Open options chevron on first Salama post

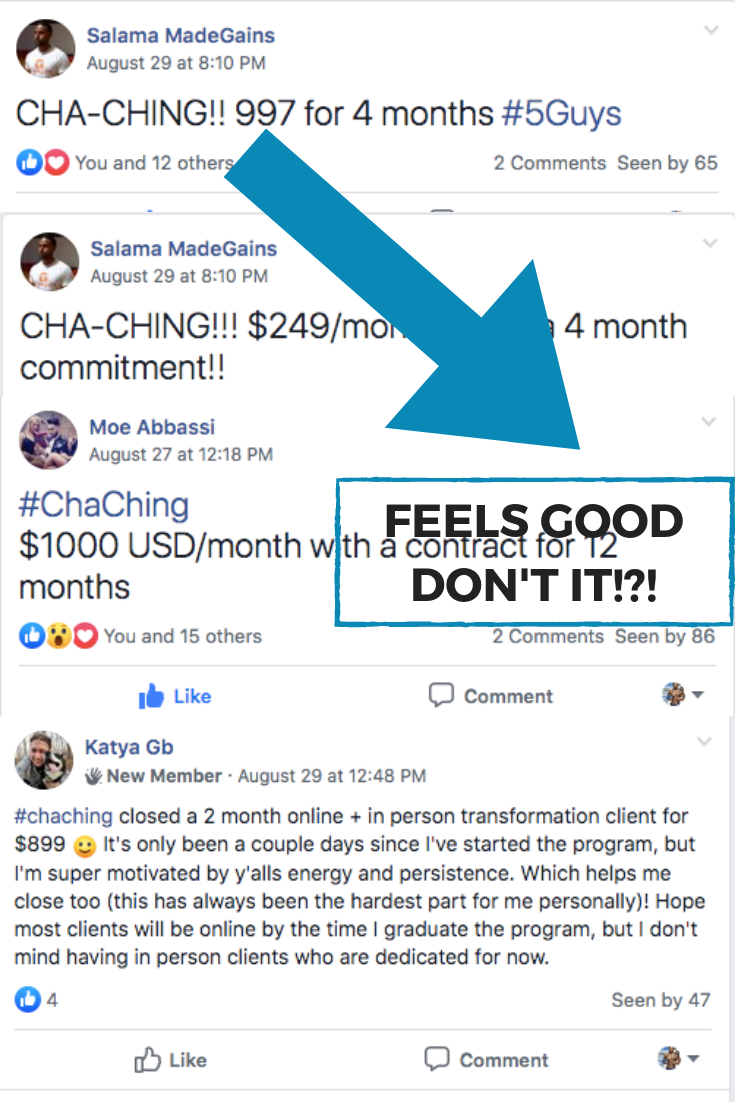(711, 30)
